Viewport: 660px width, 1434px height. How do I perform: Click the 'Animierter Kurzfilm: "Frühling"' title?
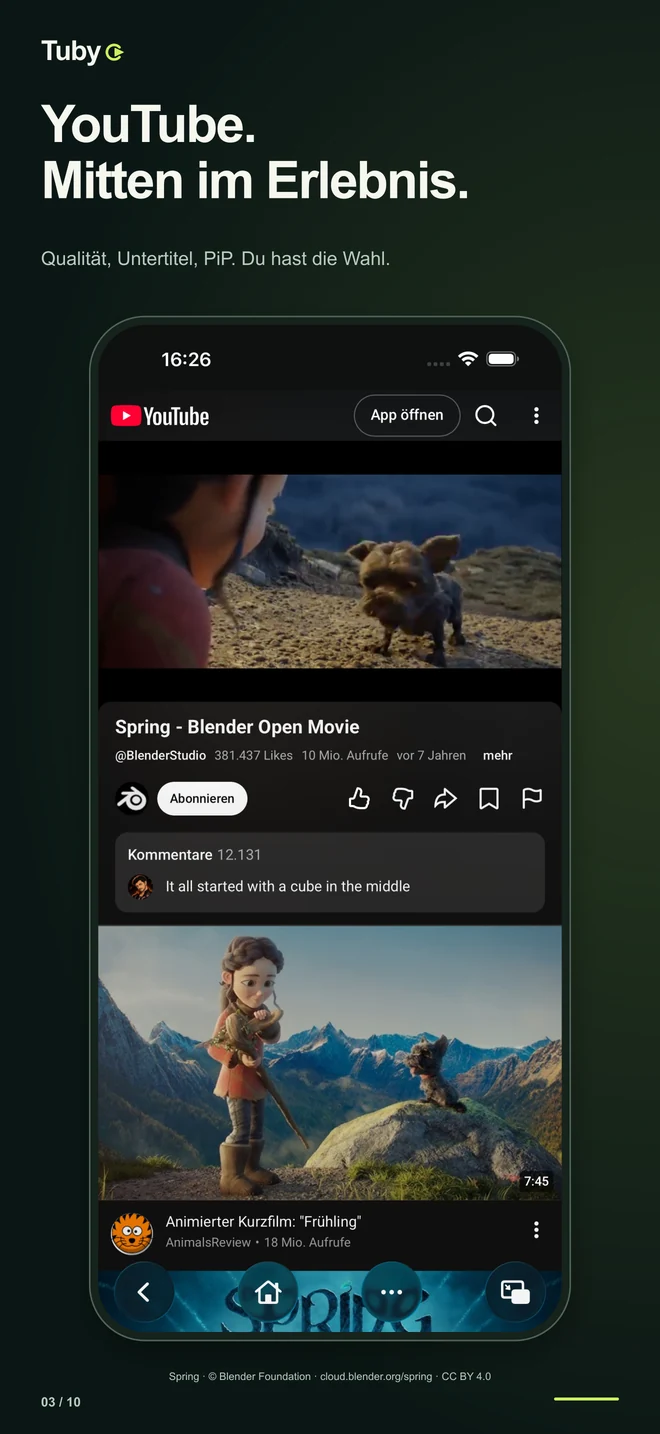[x=263, y=1222]
